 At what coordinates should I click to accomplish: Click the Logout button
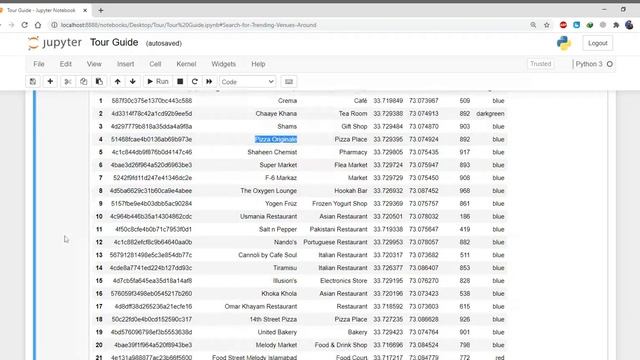click(x=598, y=43)
